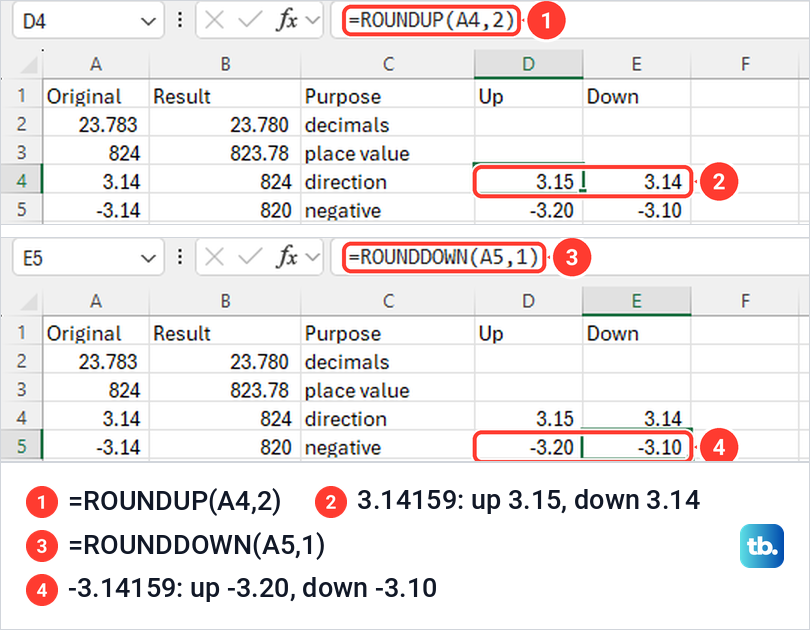Click the 'direction' cell in the upper sheet
810x630 pixels.
click(388, 181)
